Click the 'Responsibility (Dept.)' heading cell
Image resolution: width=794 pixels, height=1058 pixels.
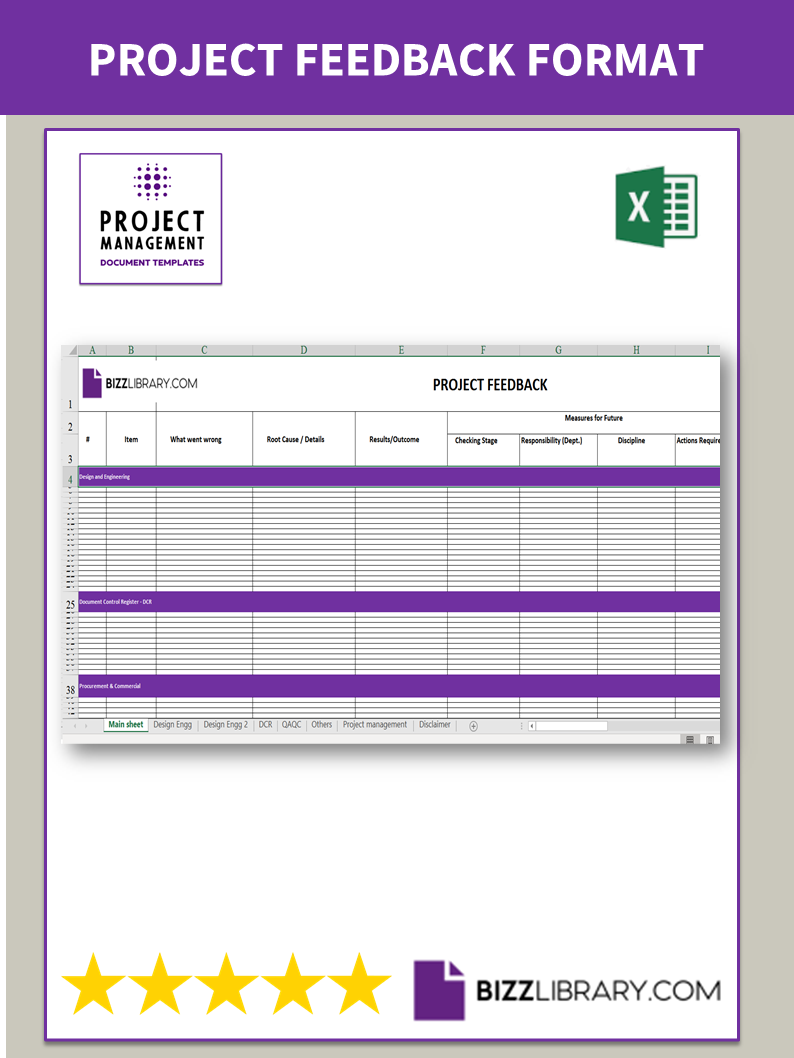click(558, 450)
